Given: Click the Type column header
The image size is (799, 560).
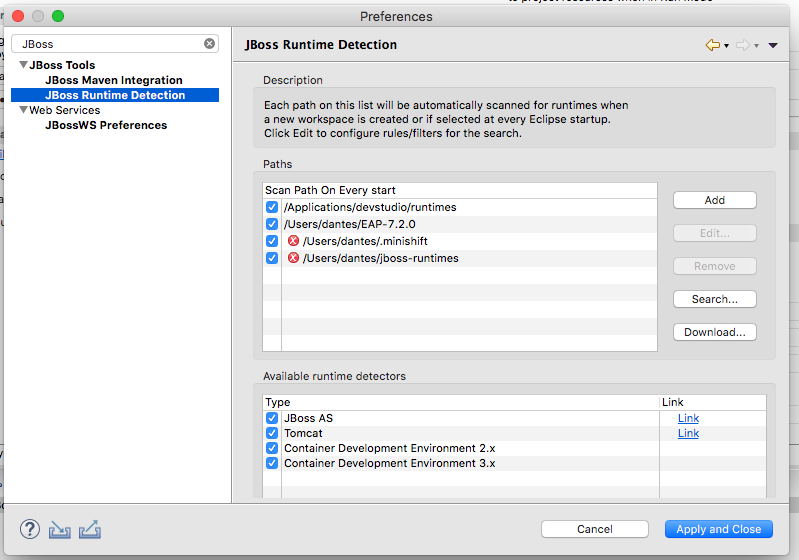Looking at the screenshot, I should pos(461,402).
